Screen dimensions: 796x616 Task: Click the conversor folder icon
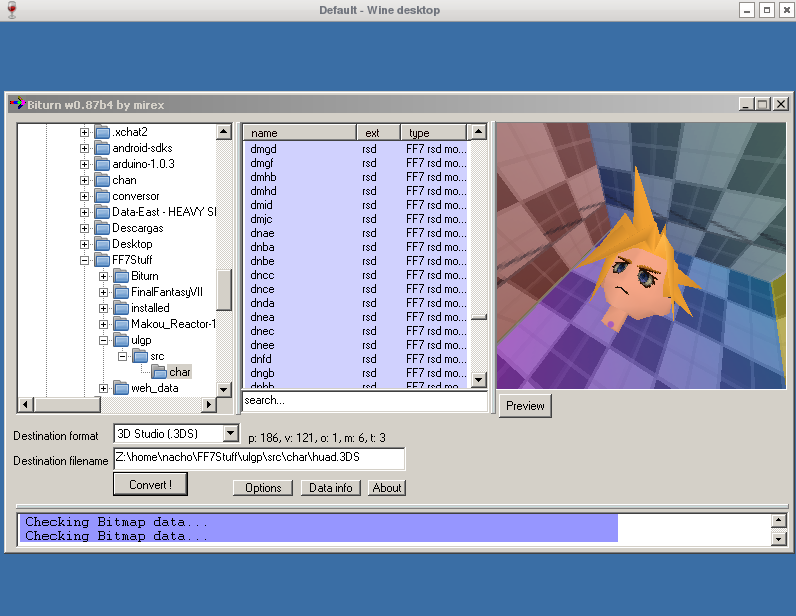tap(103, 196)
